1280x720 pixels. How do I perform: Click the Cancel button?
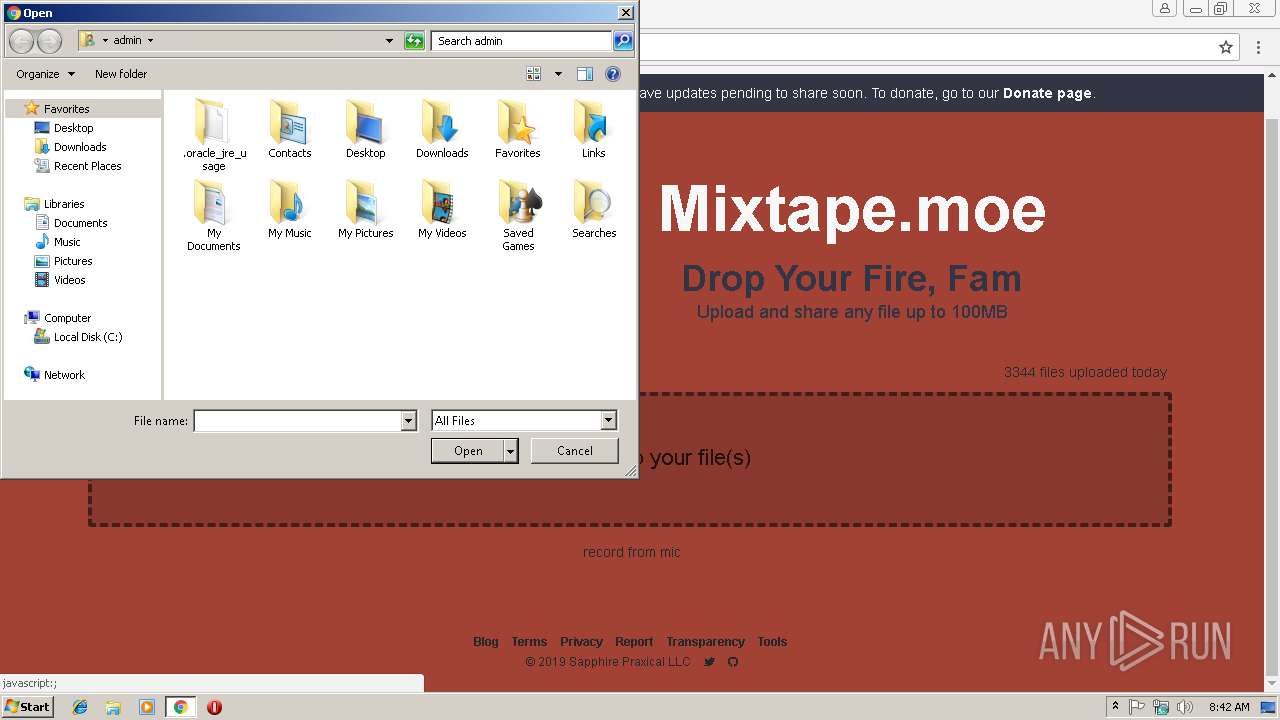(x=574, y=451)
